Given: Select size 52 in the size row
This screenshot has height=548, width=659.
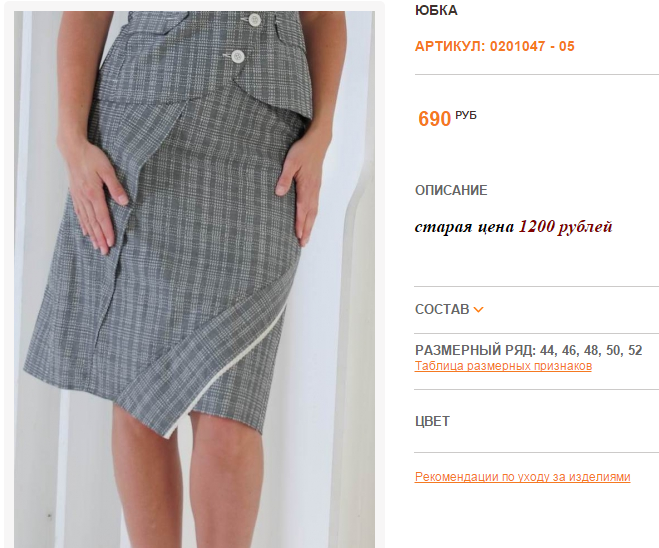Looking at the screenshot, I should (635, 350).
